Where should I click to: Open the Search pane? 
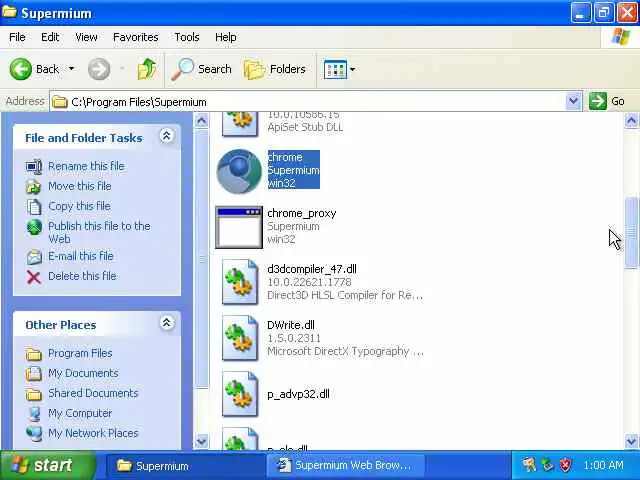[201, 69]
